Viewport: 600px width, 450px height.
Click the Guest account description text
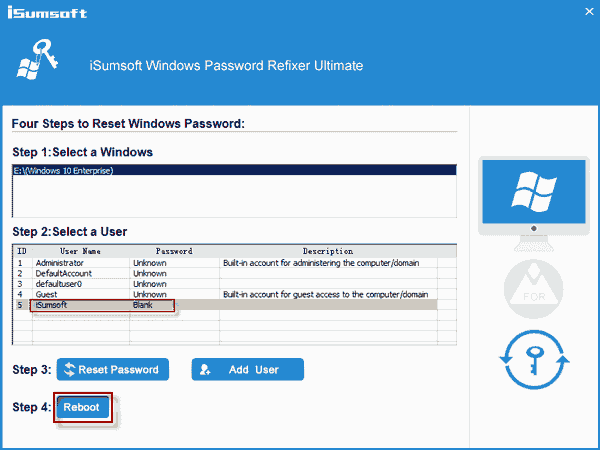click(x=325, y=294)
